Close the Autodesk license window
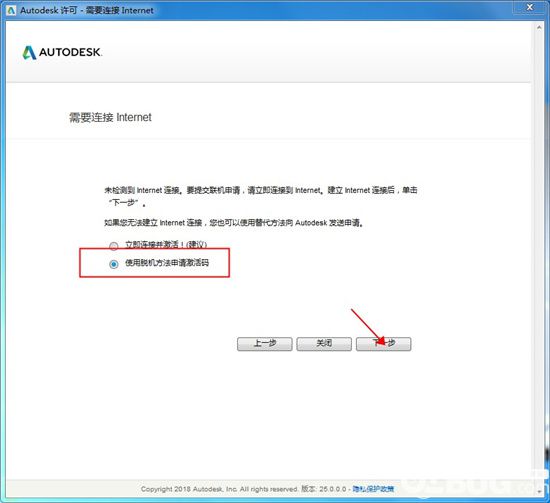Image resolution: width=550 pixels, height=503 pixels. [530, 7]
